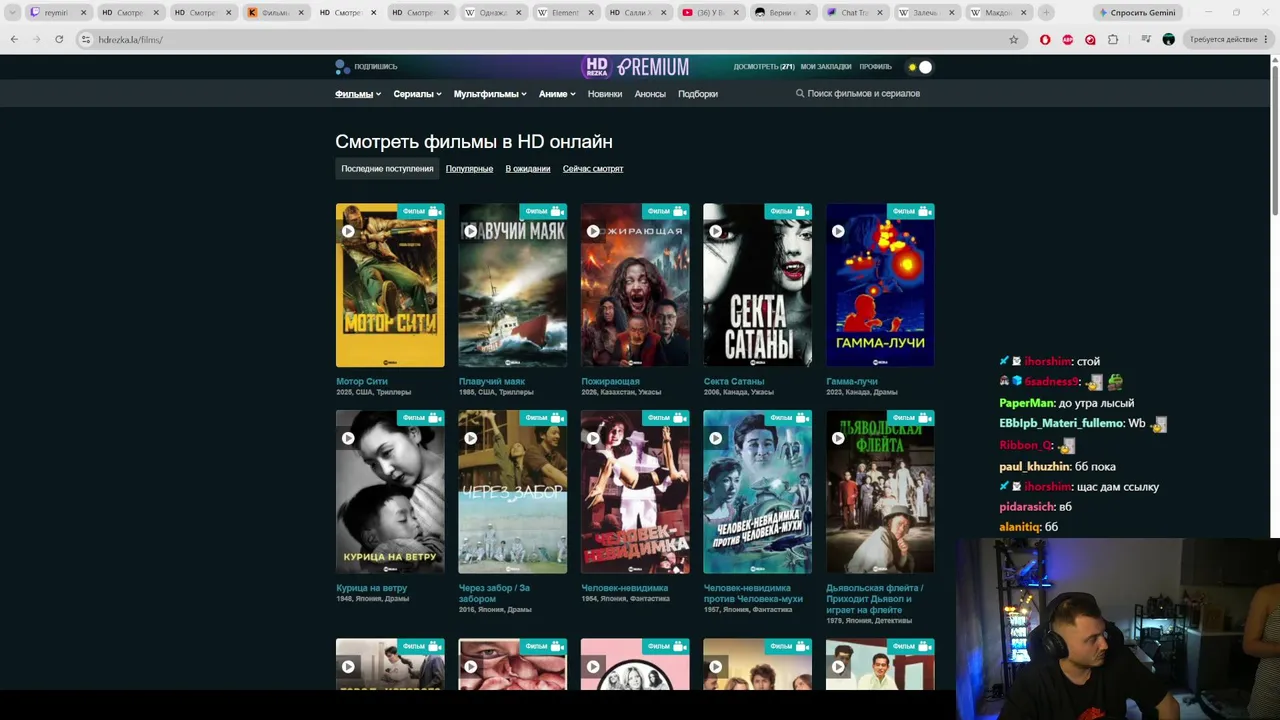
Task: Open the media control icon in the toolbar
Action: pos(1146,39)
